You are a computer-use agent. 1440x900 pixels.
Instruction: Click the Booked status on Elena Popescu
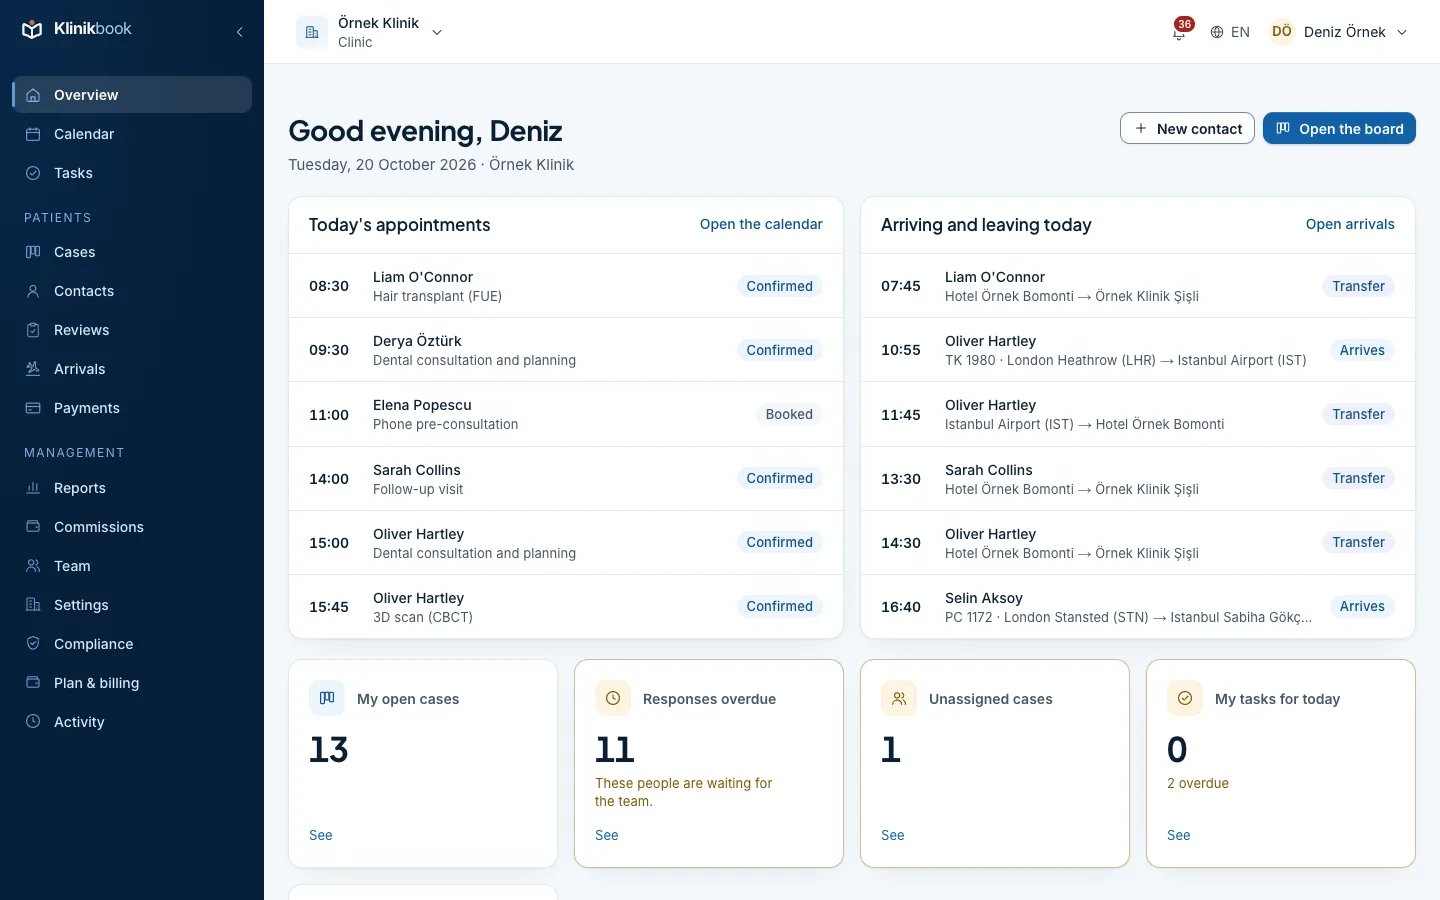(789, 414)
